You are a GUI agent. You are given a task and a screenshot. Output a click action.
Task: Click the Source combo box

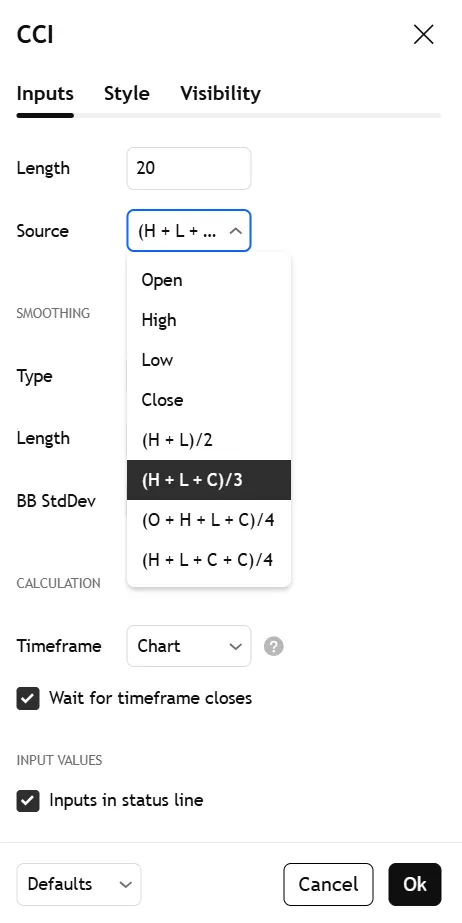tap(189, 231)
